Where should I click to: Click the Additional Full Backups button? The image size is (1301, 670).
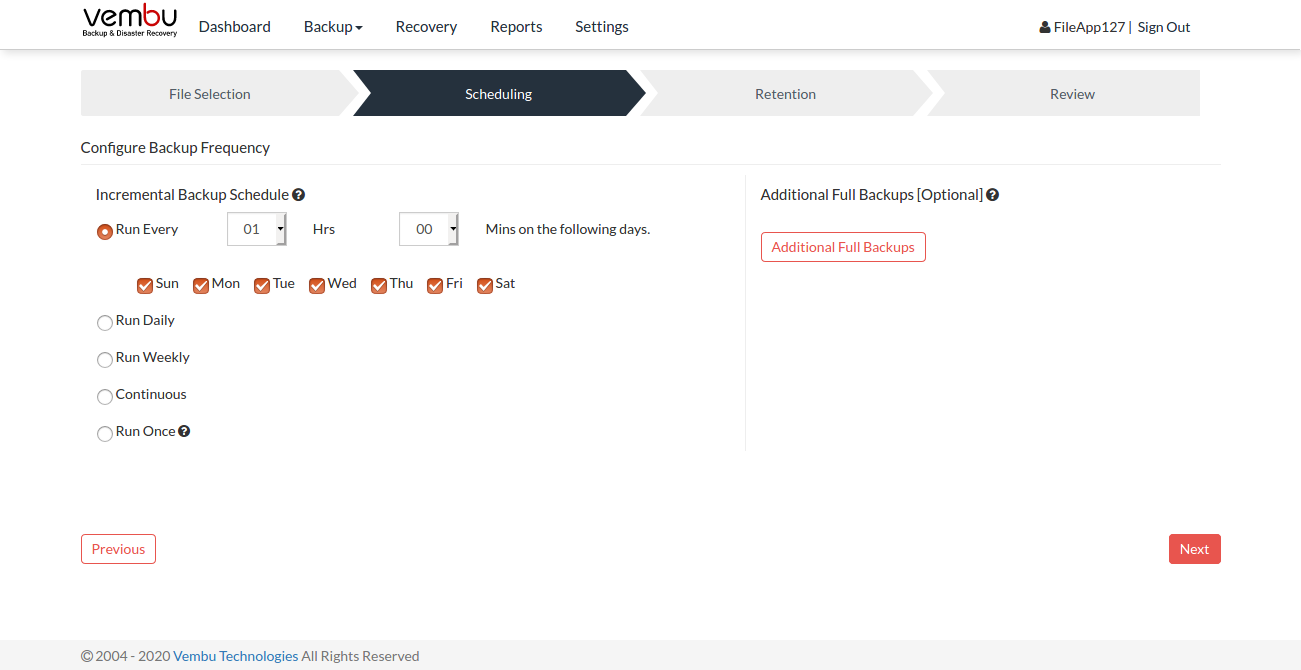click(843, 247)
